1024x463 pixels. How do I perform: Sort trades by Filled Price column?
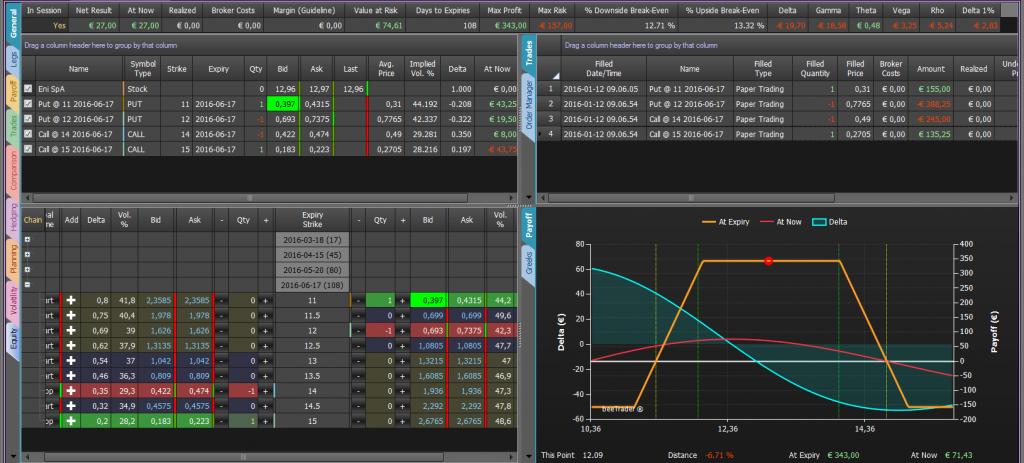point(855,69)
